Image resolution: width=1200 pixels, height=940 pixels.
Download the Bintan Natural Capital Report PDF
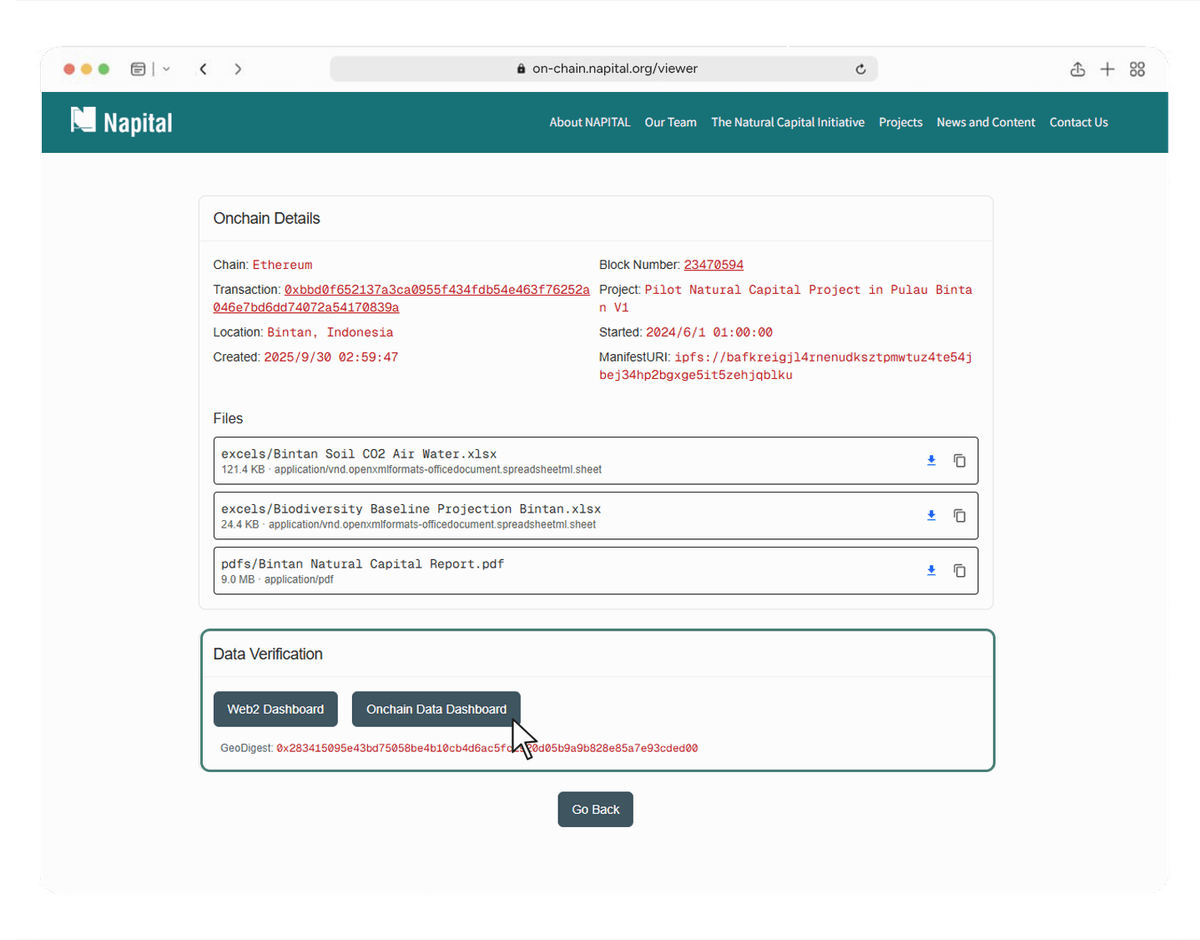pos(931,571)
